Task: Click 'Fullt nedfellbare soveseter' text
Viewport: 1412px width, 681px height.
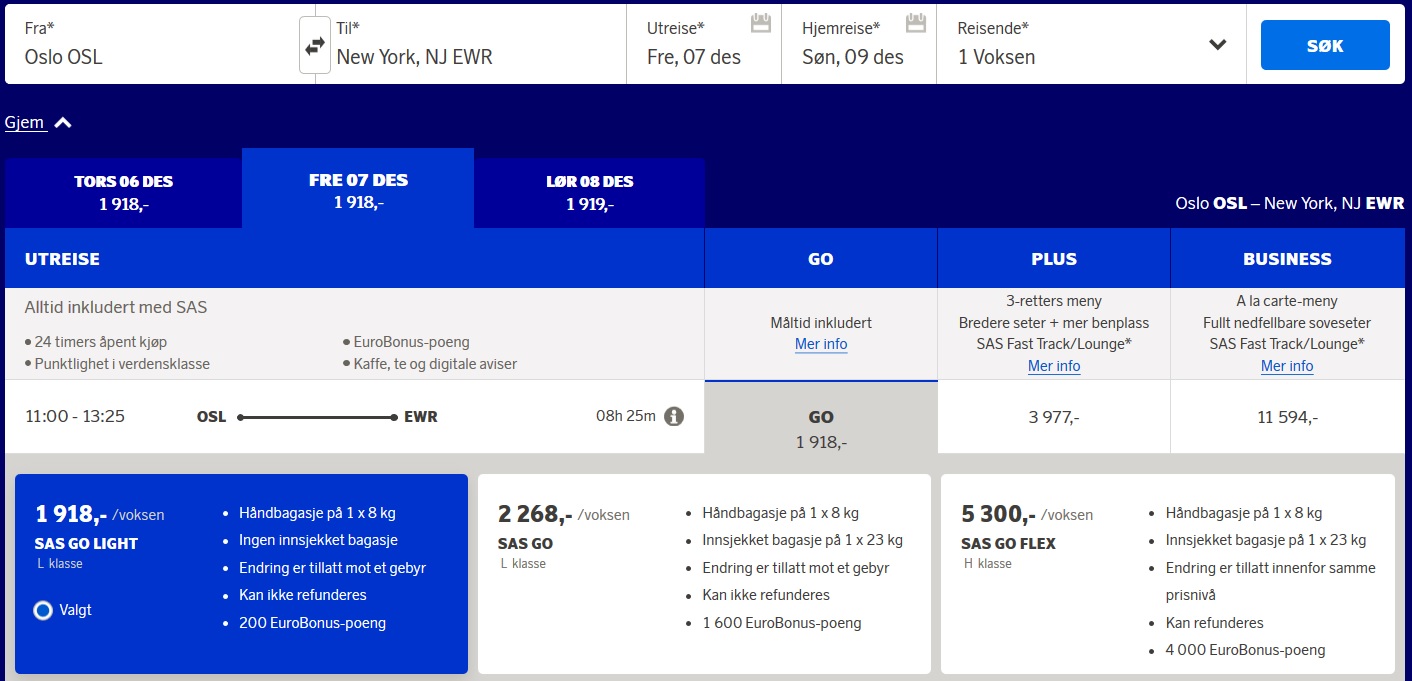Action: (1287, 323)
